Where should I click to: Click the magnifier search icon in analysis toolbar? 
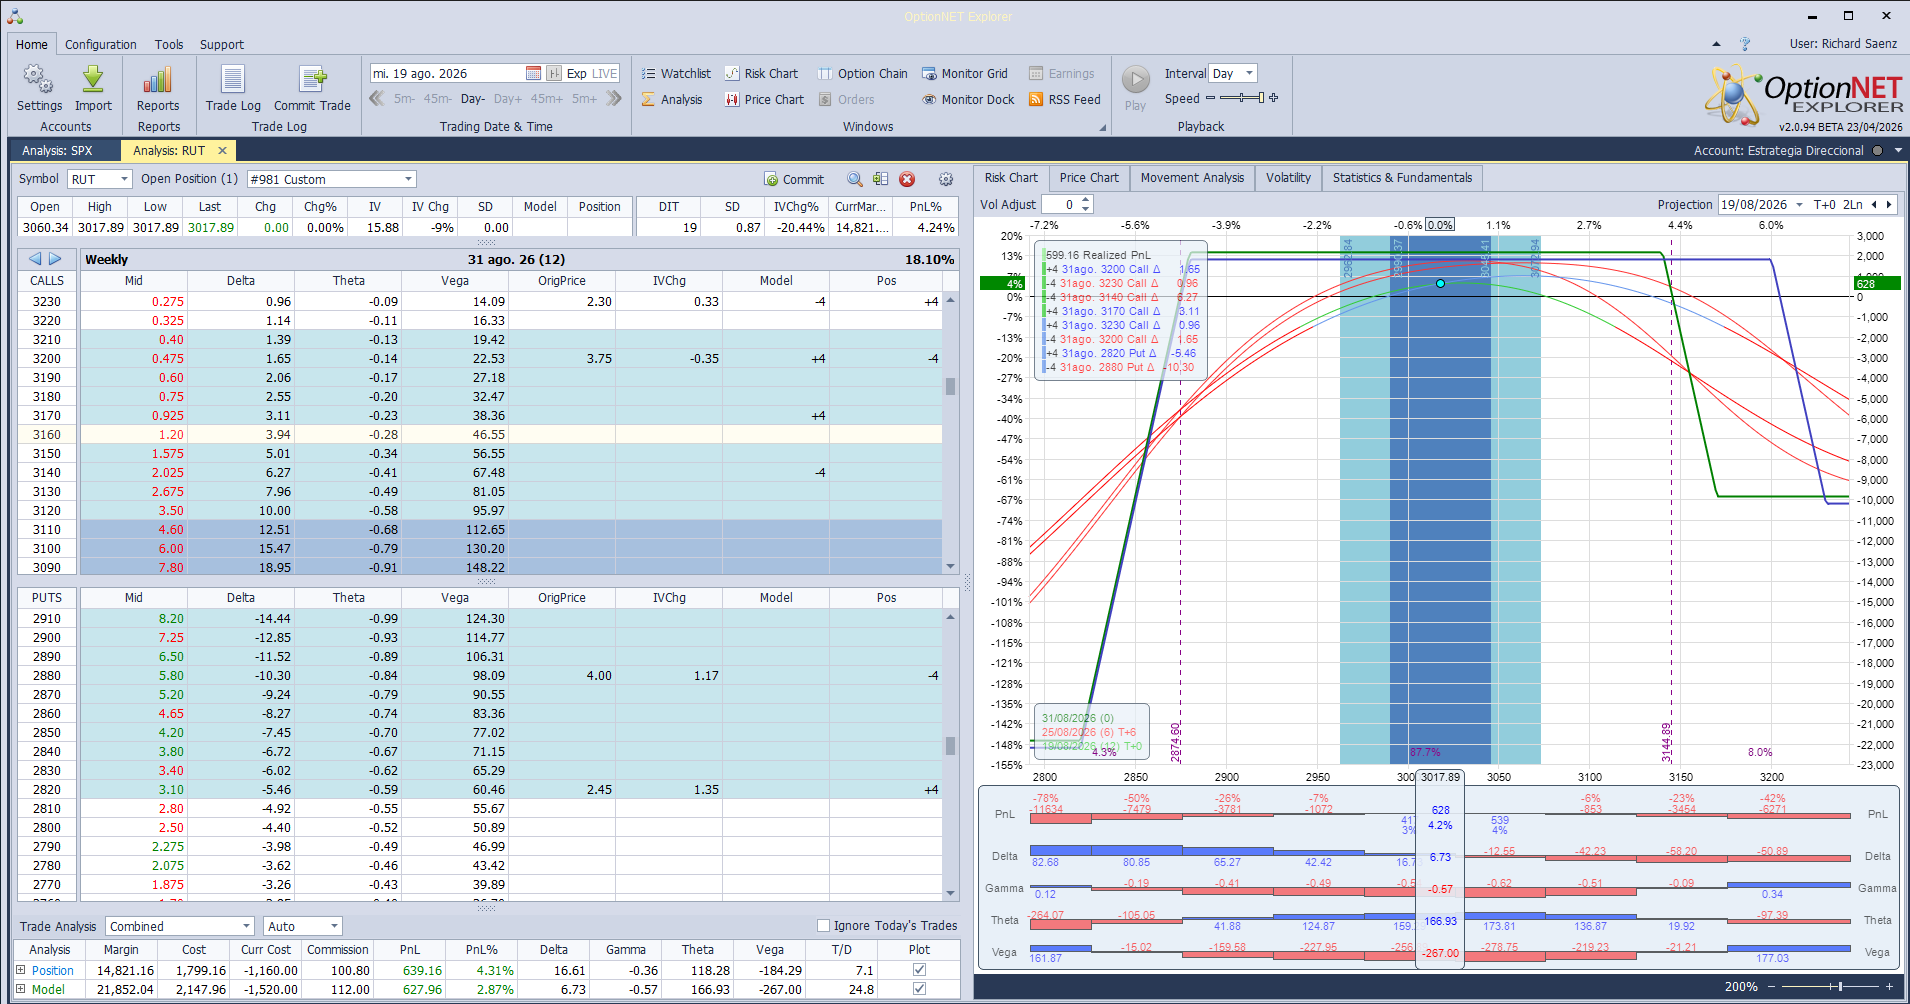(x=855, y=179)
